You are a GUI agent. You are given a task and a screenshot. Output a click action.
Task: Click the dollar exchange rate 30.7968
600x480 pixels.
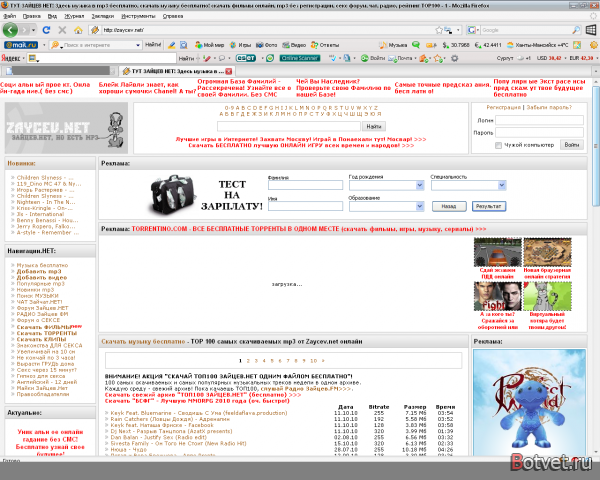456,45
